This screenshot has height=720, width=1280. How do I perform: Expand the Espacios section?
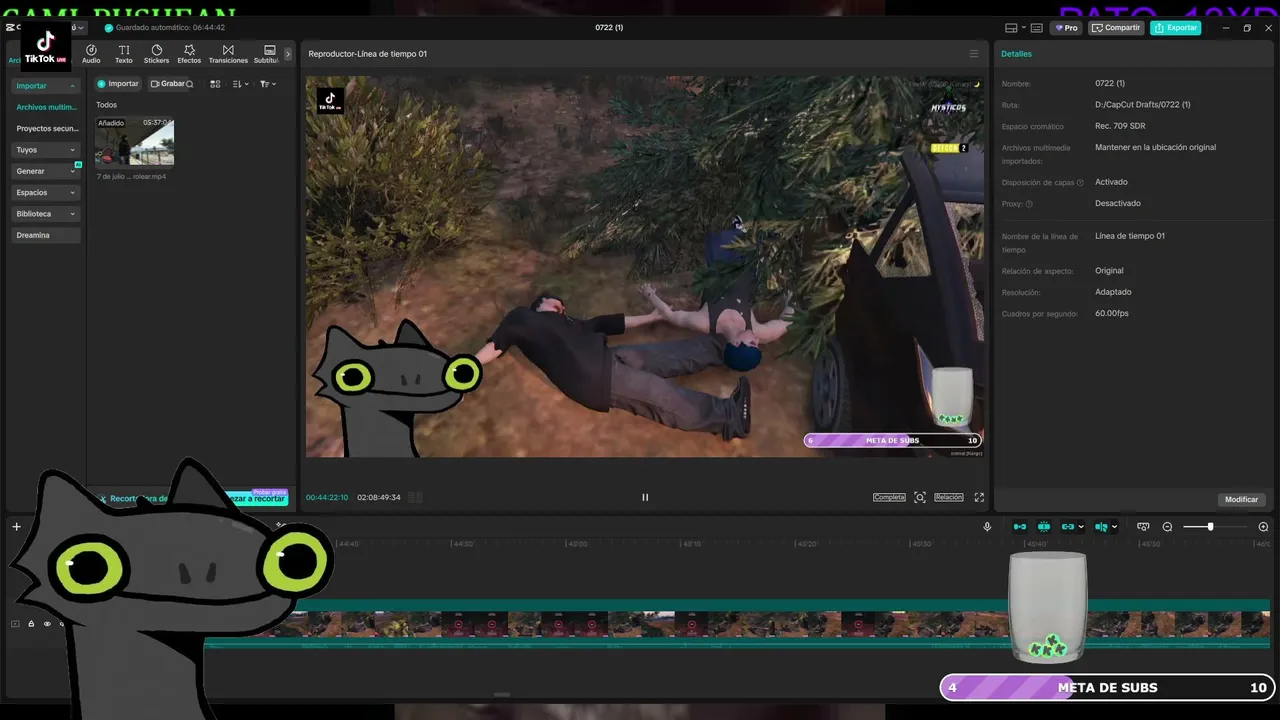46,192
